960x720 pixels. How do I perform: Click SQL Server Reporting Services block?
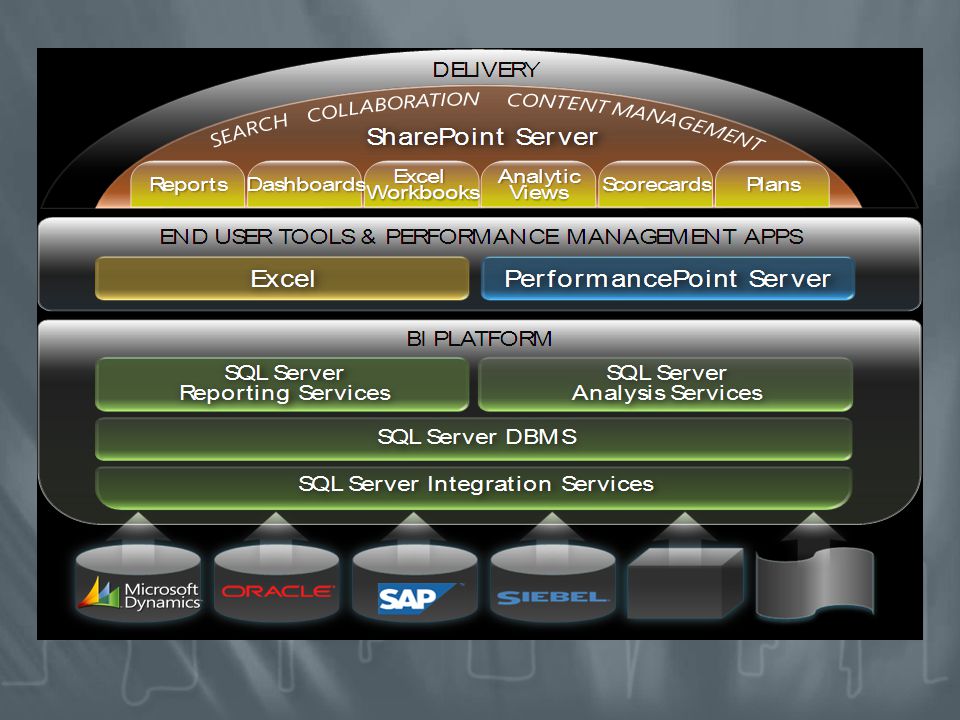(x=282, y=384)
